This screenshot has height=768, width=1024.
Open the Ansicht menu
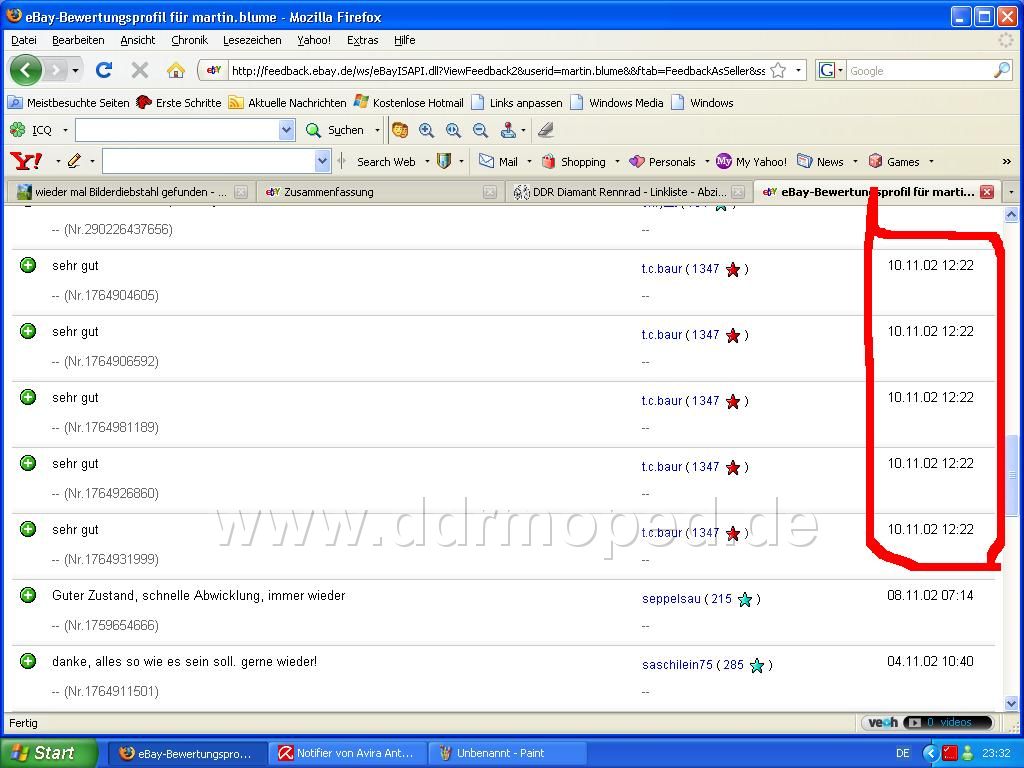click(x=138, y=40)
